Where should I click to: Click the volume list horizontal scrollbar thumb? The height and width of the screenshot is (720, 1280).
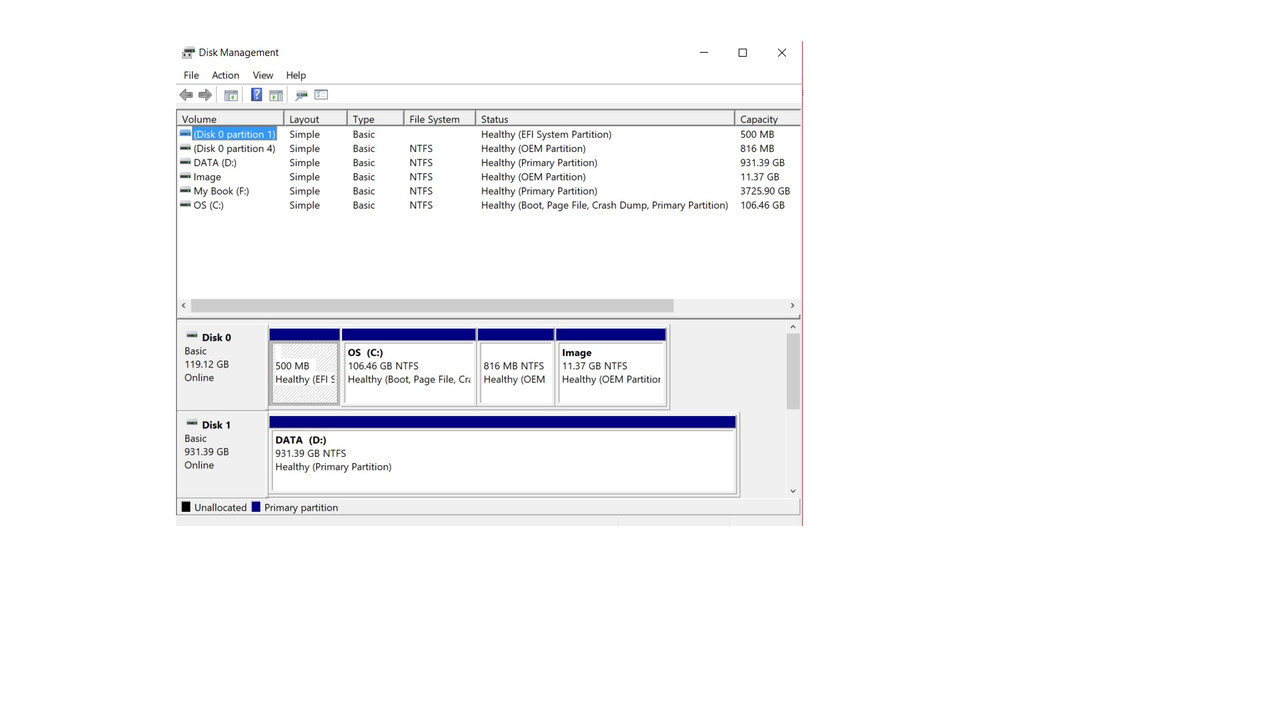pyautogui.click(x=432, y=305)
